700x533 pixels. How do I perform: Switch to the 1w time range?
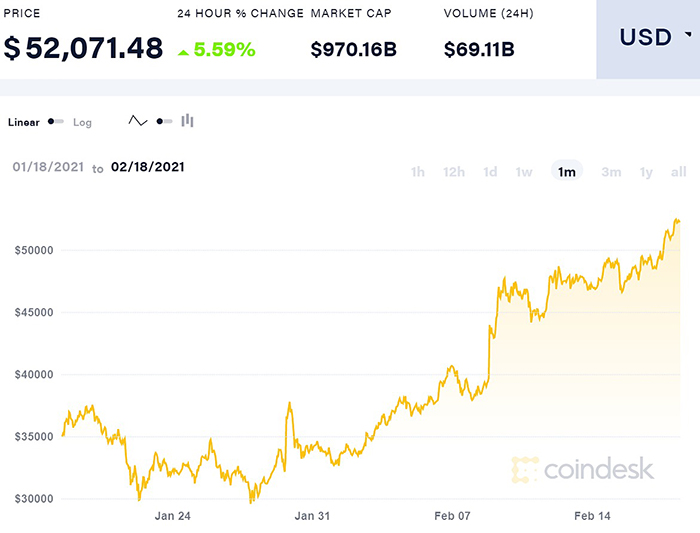point(524,172)
